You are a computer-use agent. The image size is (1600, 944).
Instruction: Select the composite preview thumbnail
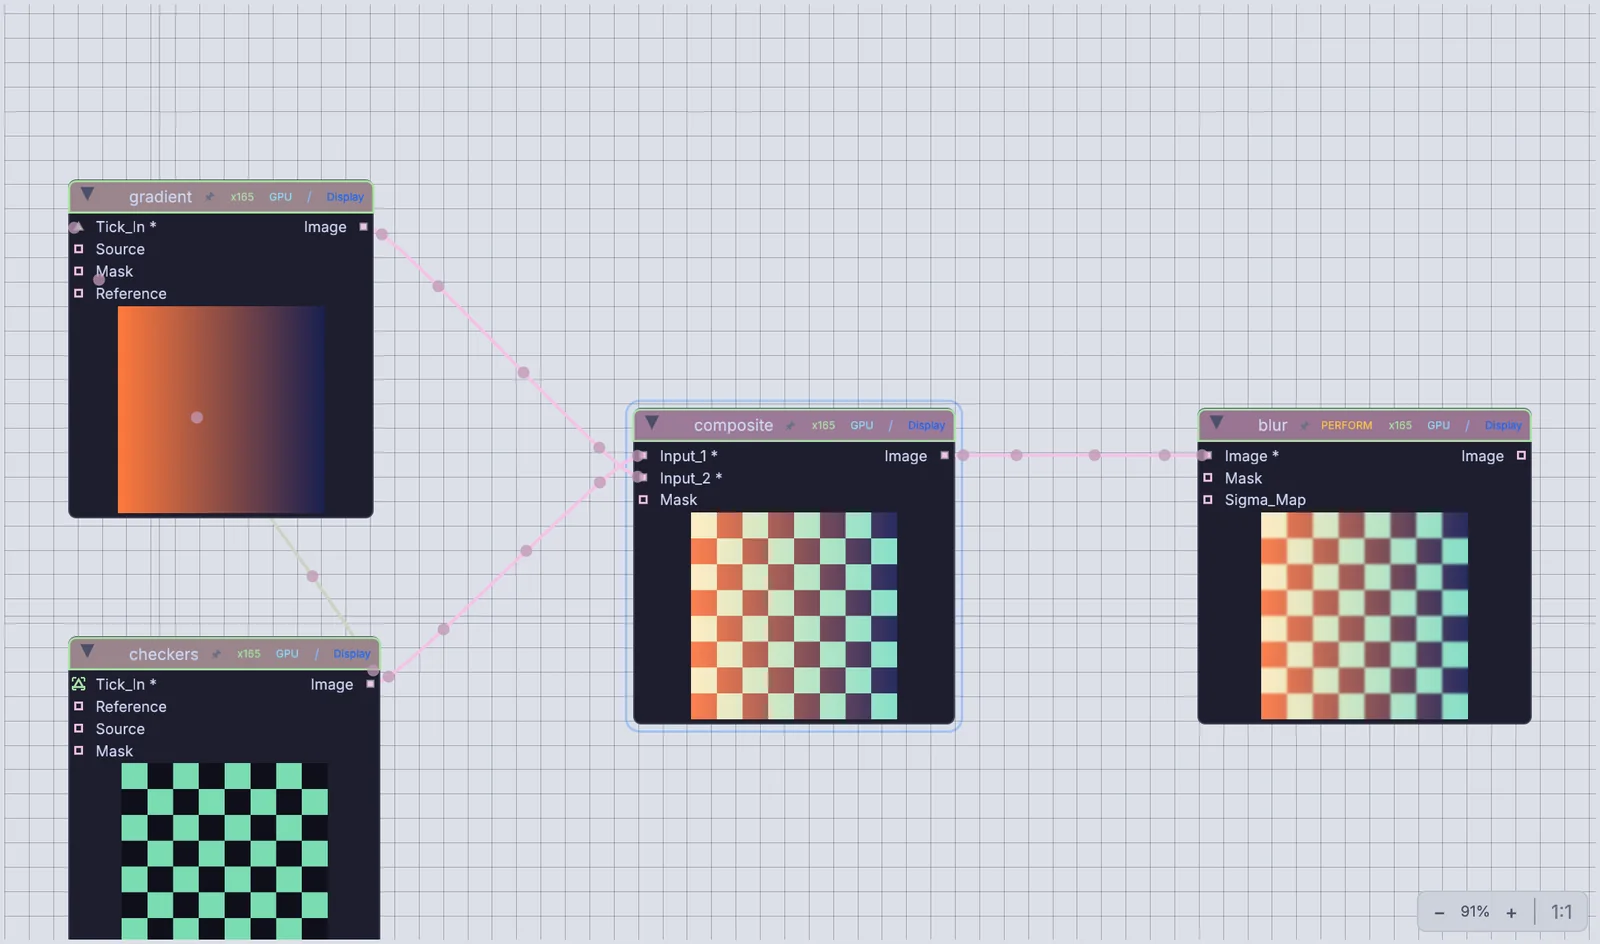pos(794,616)
